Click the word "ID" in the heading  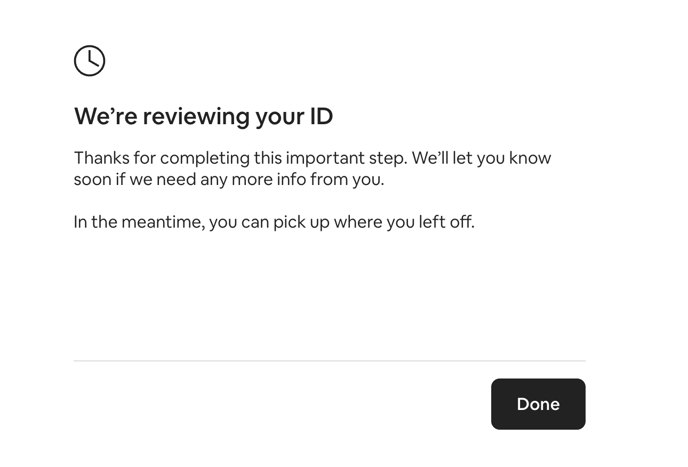click(322, 116)
